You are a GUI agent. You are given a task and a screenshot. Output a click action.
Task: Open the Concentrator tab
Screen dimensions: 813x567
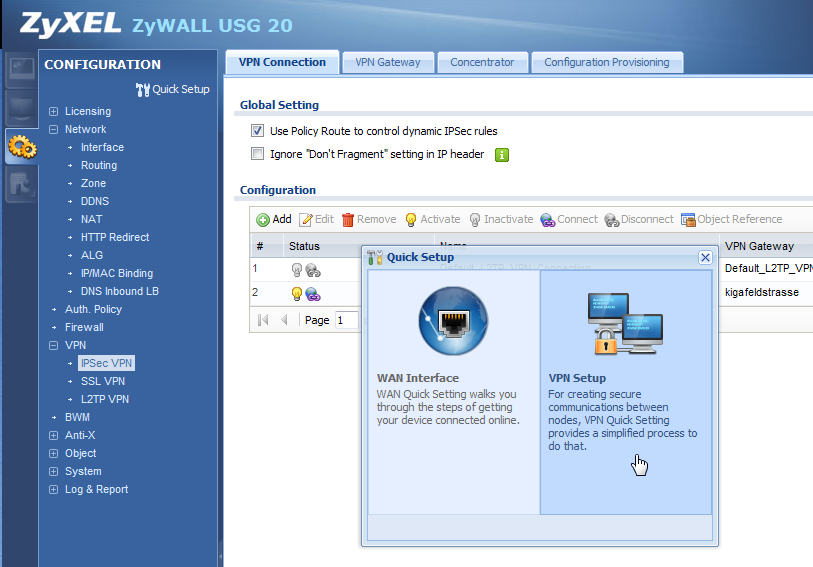pyautogui.click(x=482, y=62)
